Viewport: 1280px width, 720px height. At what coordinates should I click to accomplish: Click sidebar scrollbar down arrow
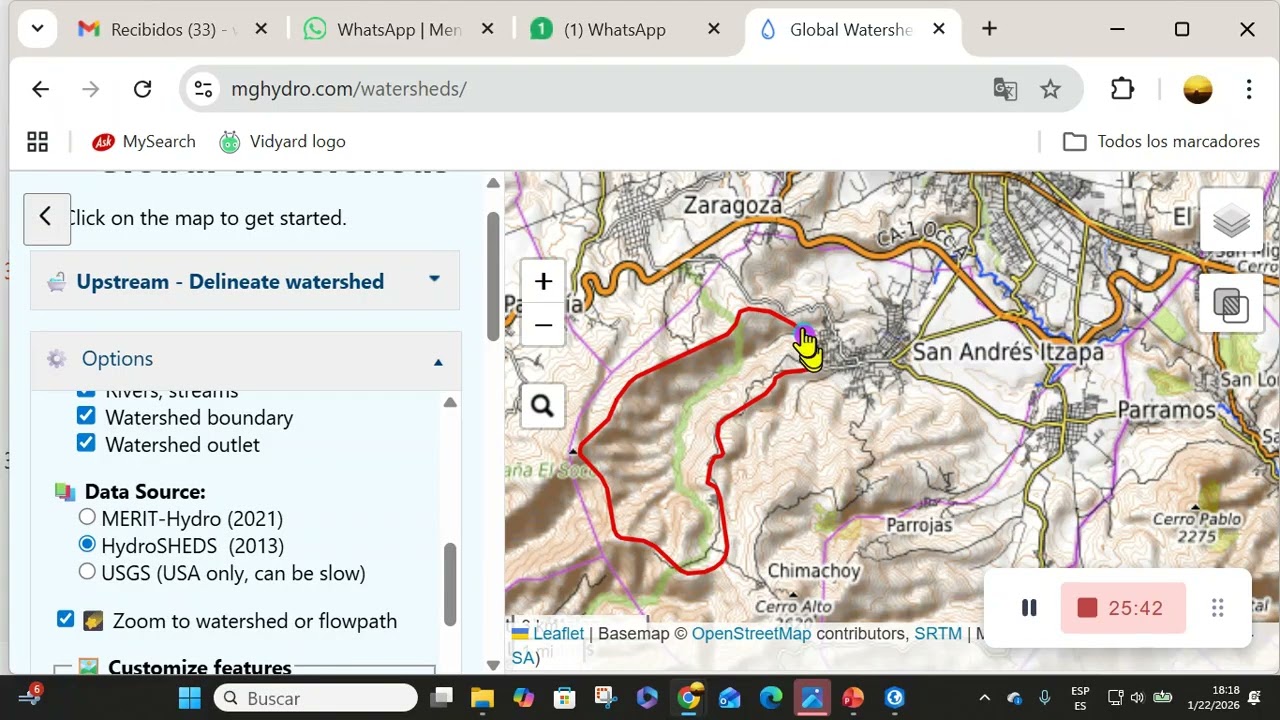[493, 665]
